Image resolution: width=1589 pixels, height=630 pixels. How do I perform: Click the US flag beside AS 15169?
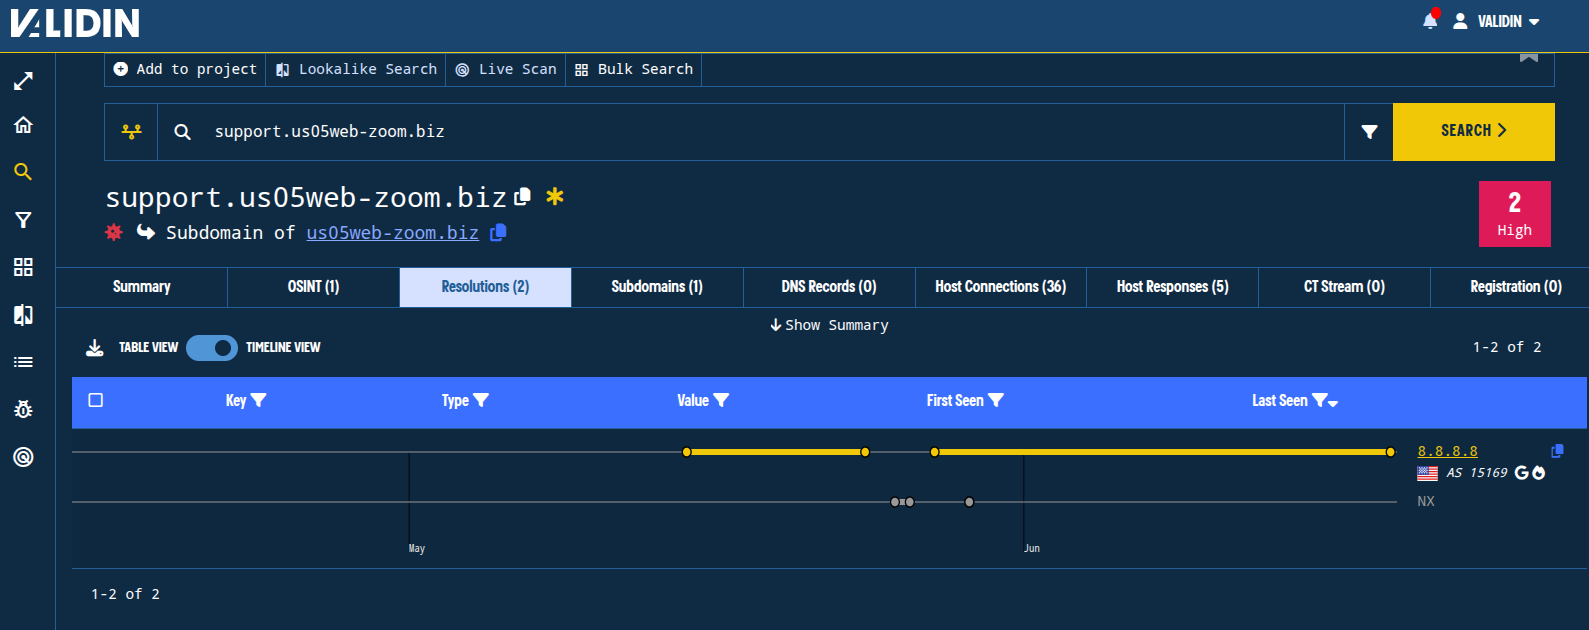click(1428, 473)
